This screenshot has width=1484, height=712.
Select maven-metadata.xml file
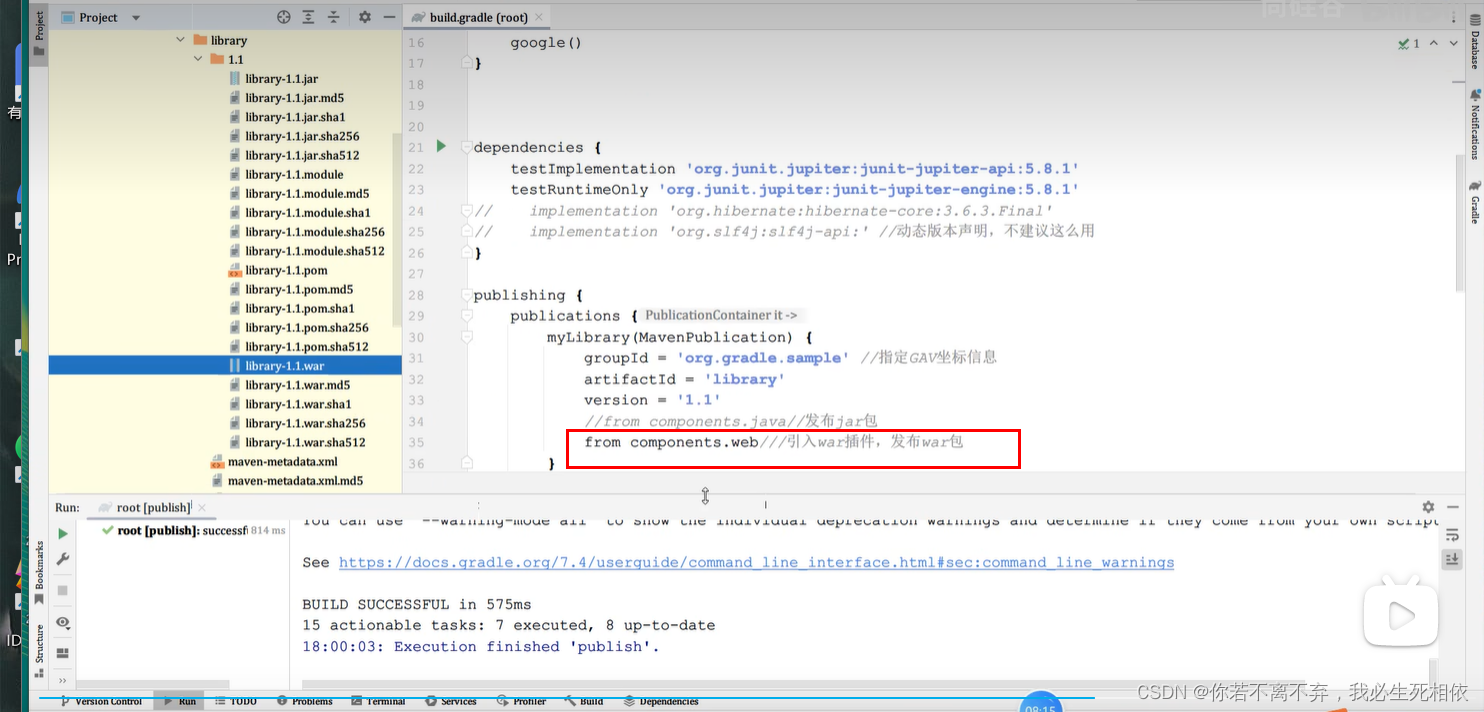point(282,462)
